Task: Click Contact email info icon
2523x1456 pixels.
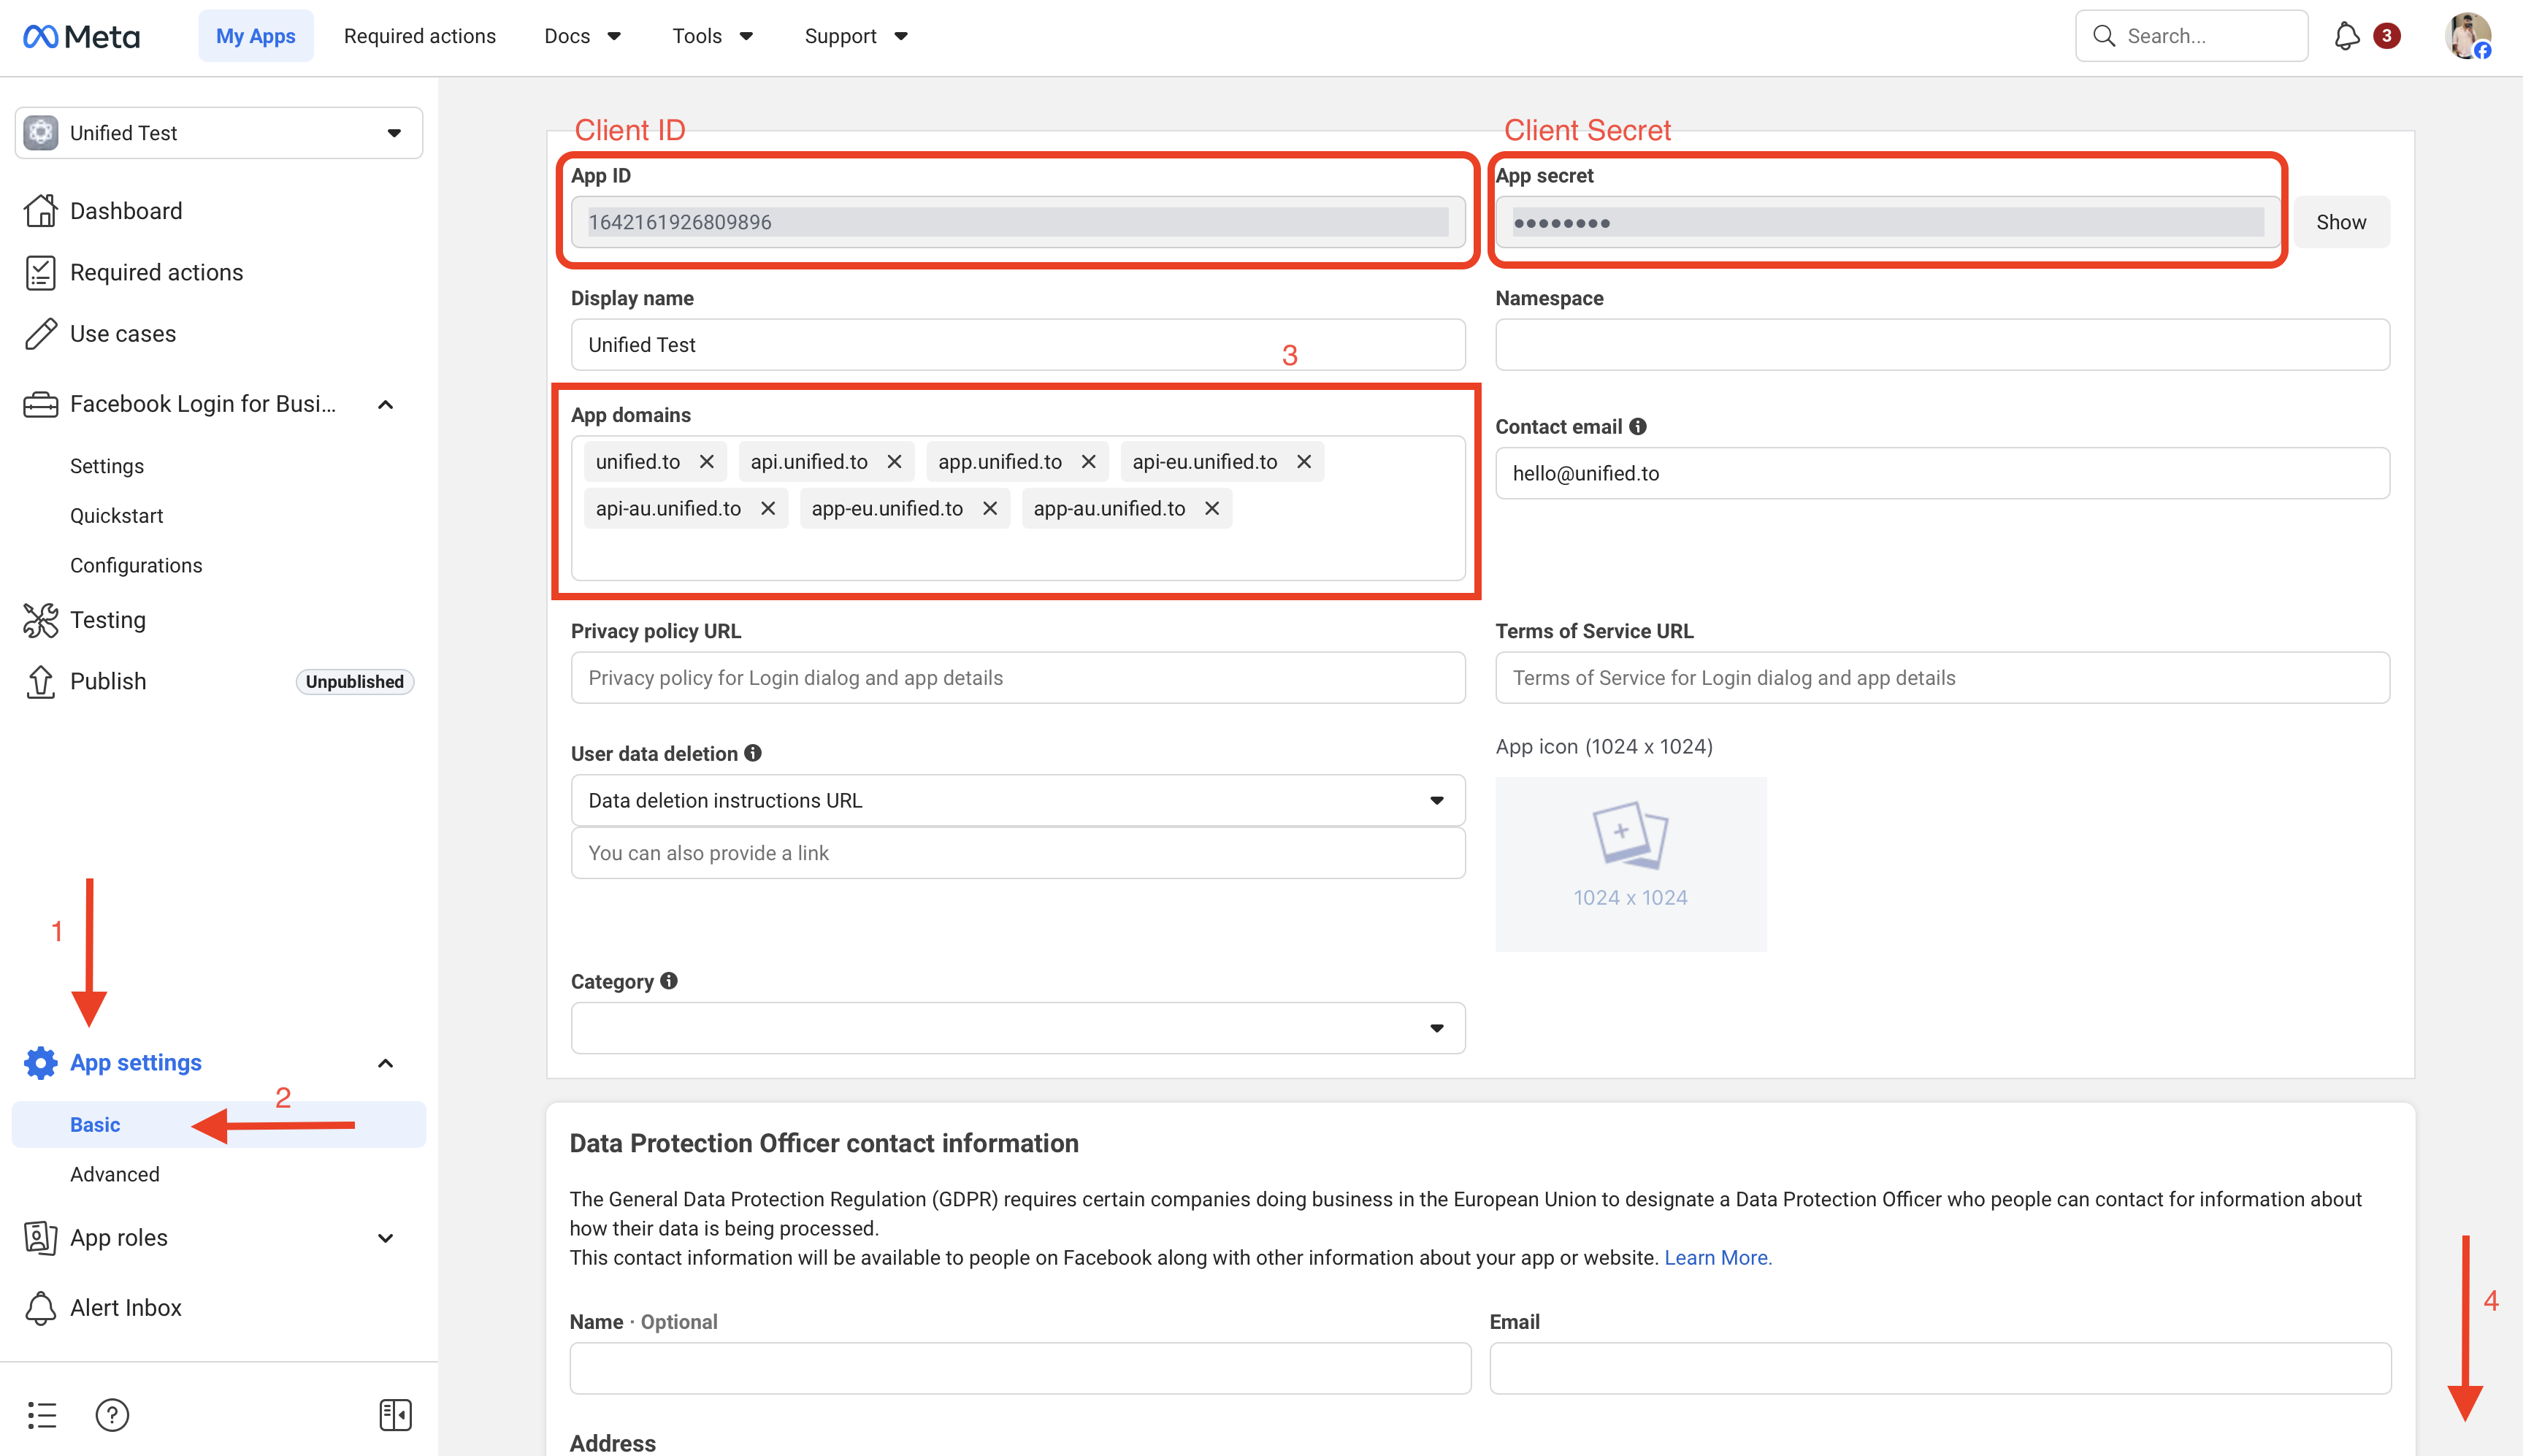Action: (1638, 426)
